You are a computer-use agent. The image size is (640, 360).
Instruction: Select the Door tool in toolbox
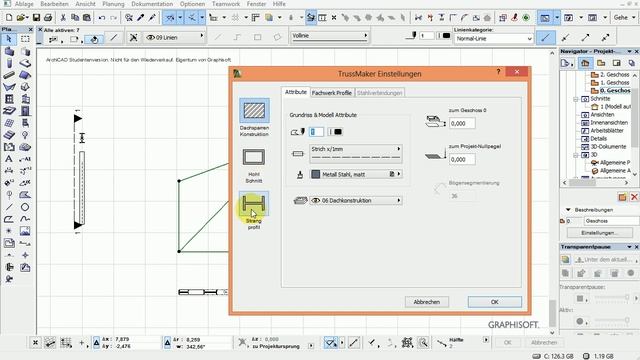pyautogui.click(x=25, y=111)
